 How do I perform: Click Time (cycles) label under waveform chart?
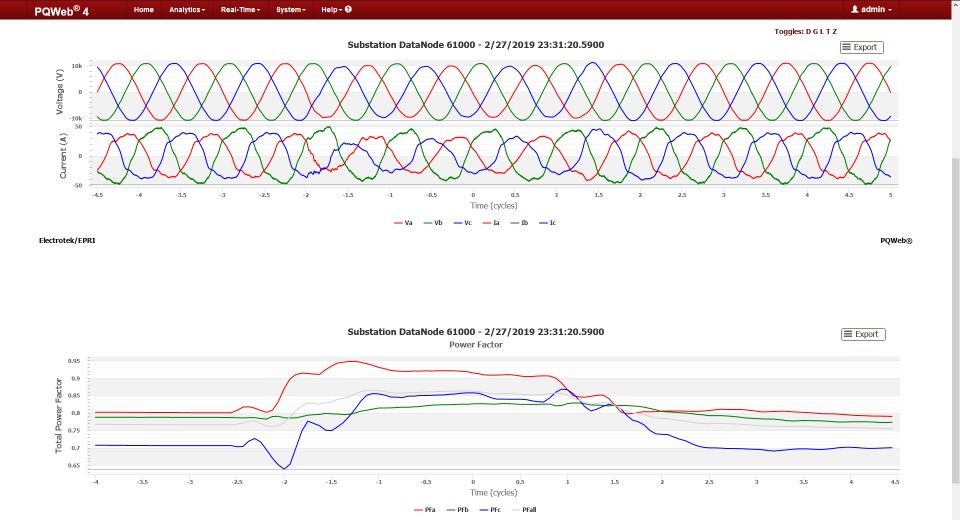493,206
